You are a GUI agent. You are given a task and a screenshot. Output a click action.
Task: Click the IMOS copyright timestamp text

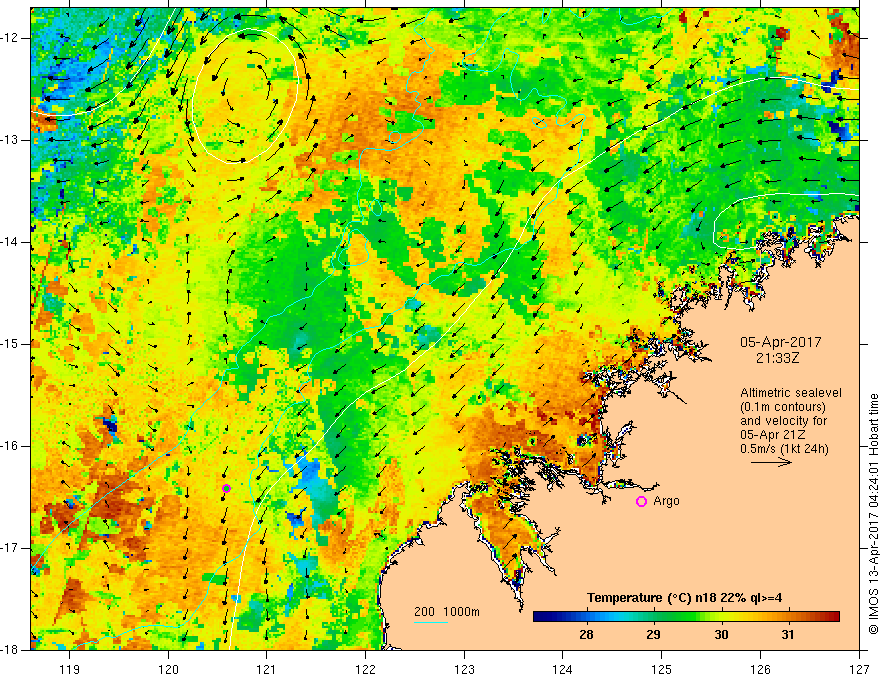click(873, 514)
